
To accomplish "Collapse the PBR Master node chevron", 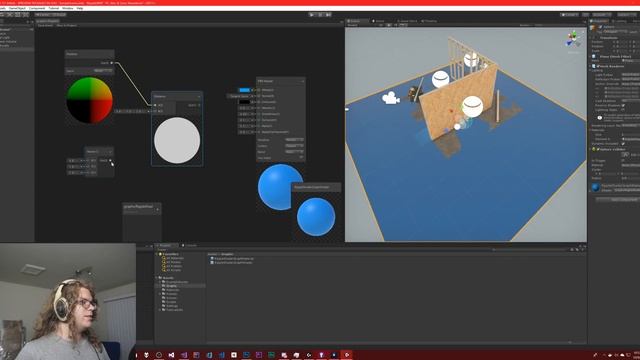I will click(302, 81).
